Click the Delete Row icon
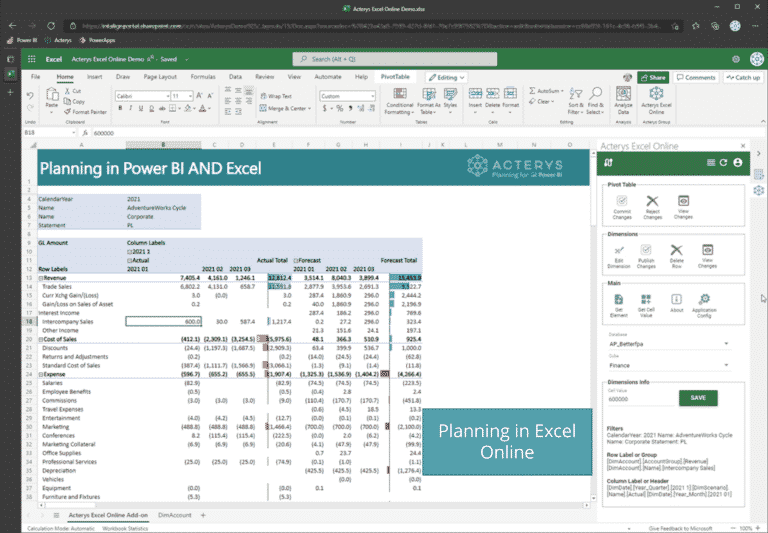This screenshot has width=768, height=533. pos(677,254)
